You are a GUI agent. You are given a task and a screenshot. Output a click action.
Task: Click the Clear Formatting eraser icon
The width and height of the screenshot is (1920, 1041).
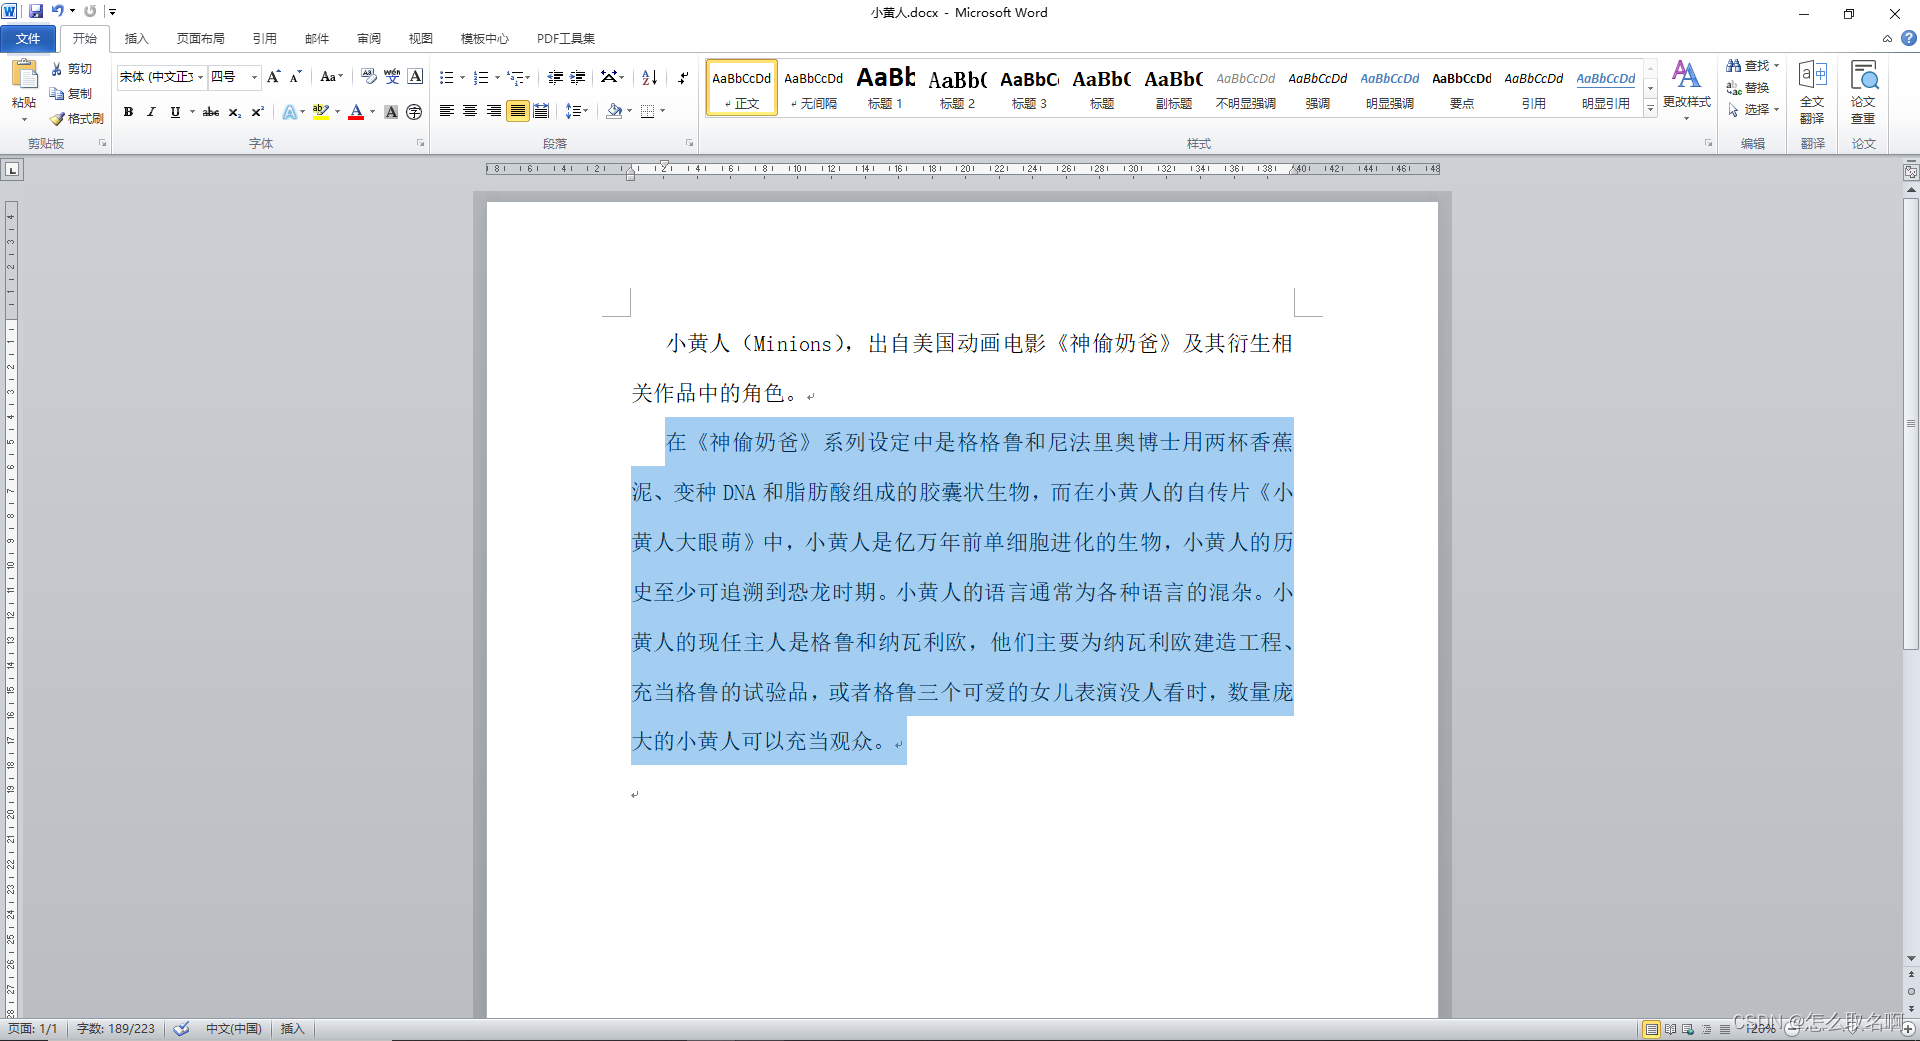pos(369,77)
